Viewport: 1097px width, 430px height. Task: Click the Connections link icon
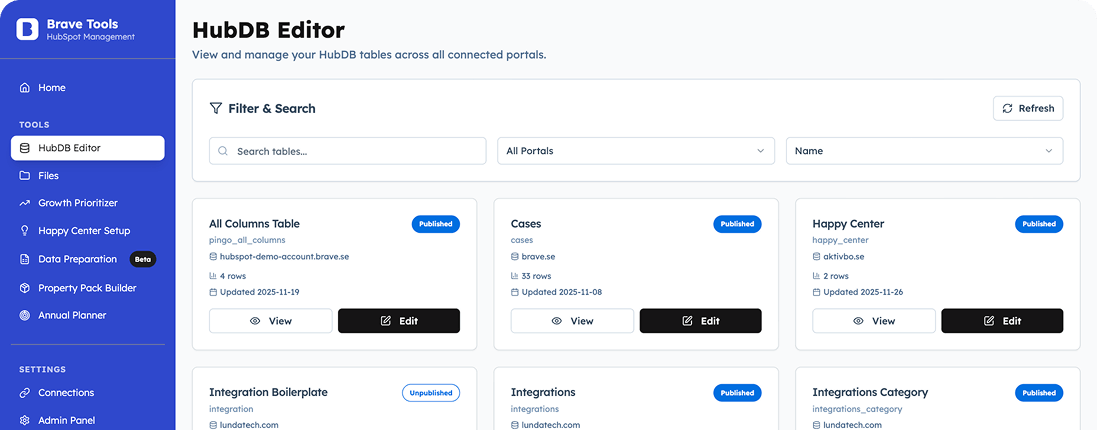point(25,393)
